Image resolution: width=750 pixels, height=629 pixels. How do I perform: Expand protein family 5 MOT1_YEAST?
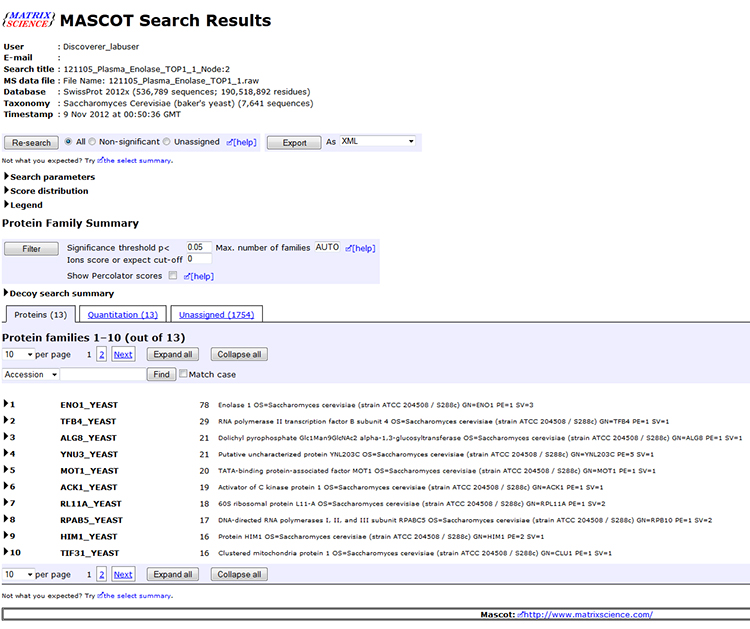pyautogui.click(x=7, y=470)
